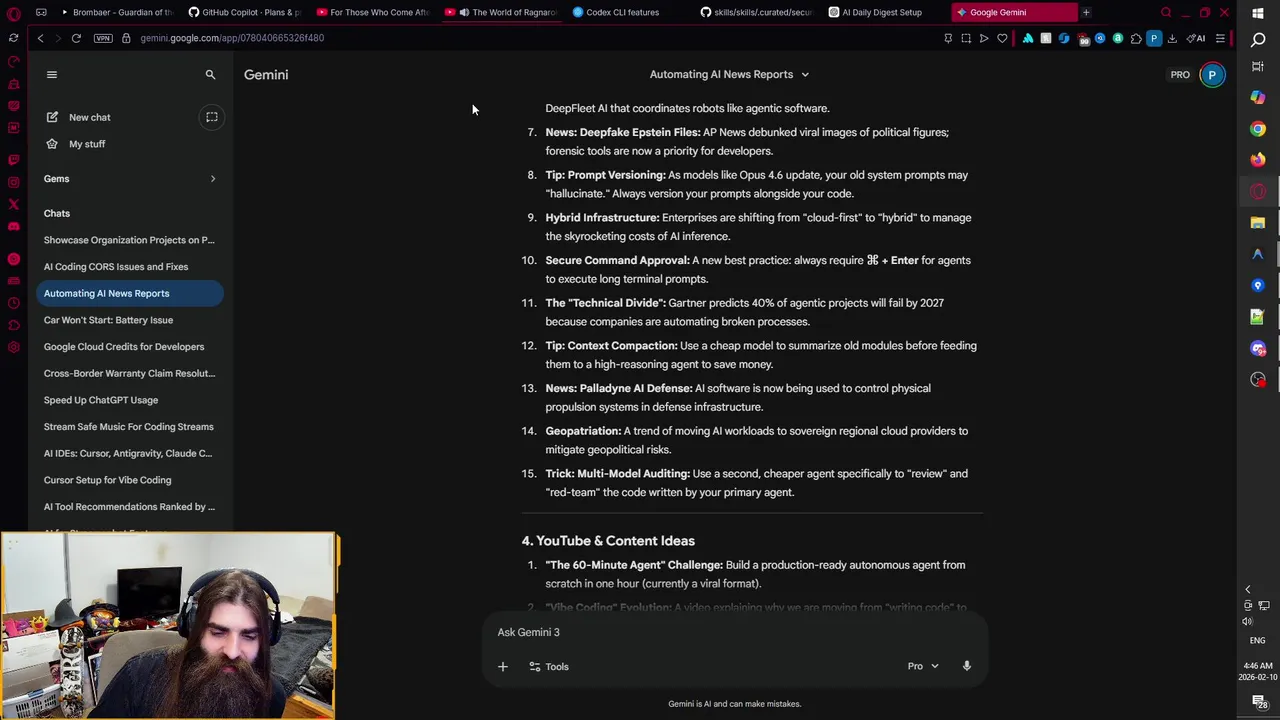Open the Windows Start button
Image resolution: width=1280 pixels, height=720 pixels.
point(1258,13)
